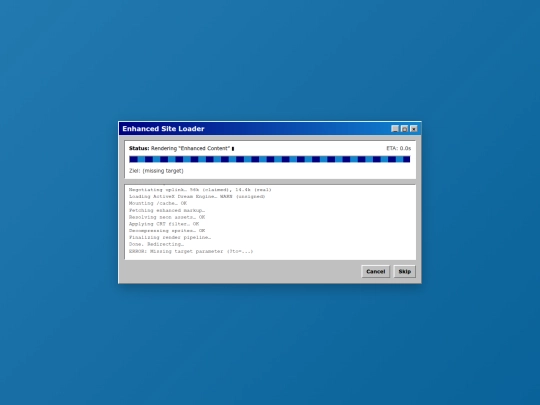Click the 'ERROR: Missing target parameter' log line

(191, 251)
